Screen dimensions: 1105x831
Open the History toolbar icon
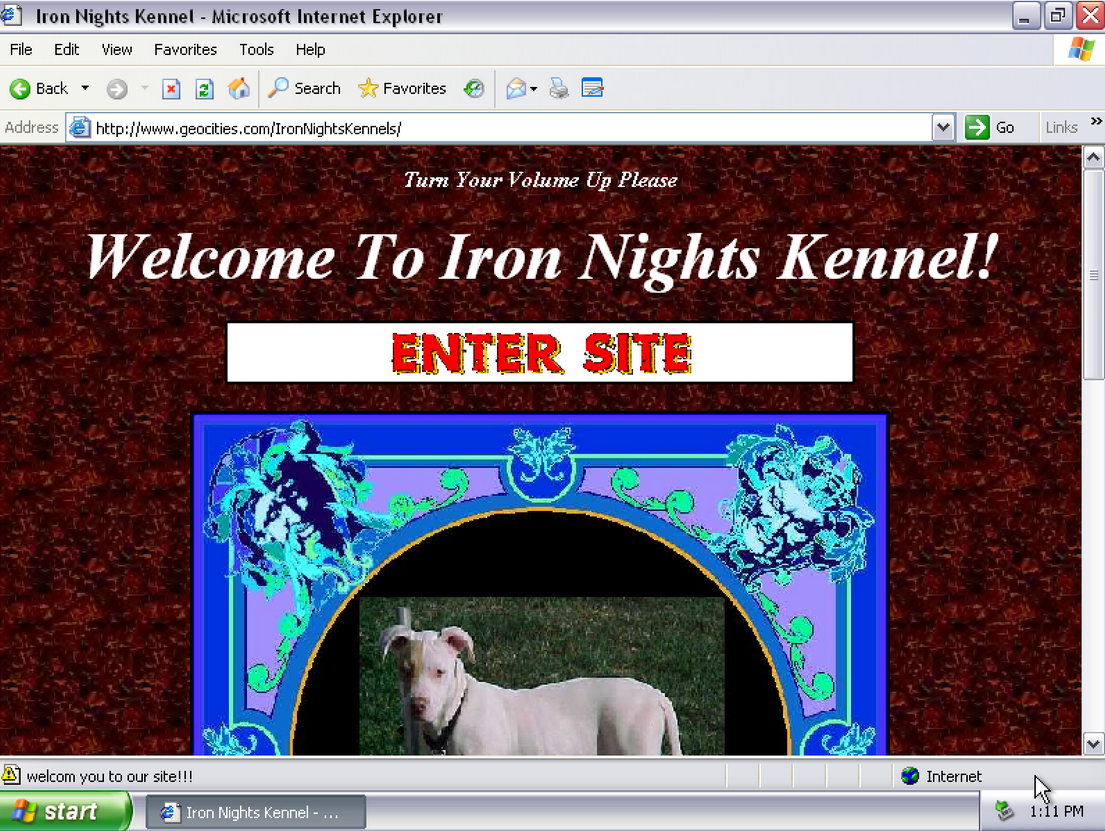pyautogui.click(x=474, y=89)
